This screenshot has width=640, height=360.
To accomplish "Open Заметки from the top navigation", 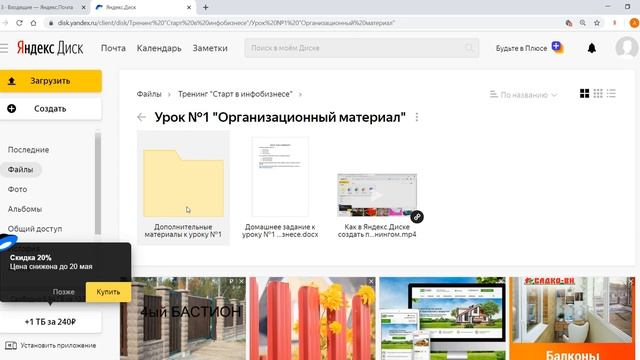I will click(210, 48).
